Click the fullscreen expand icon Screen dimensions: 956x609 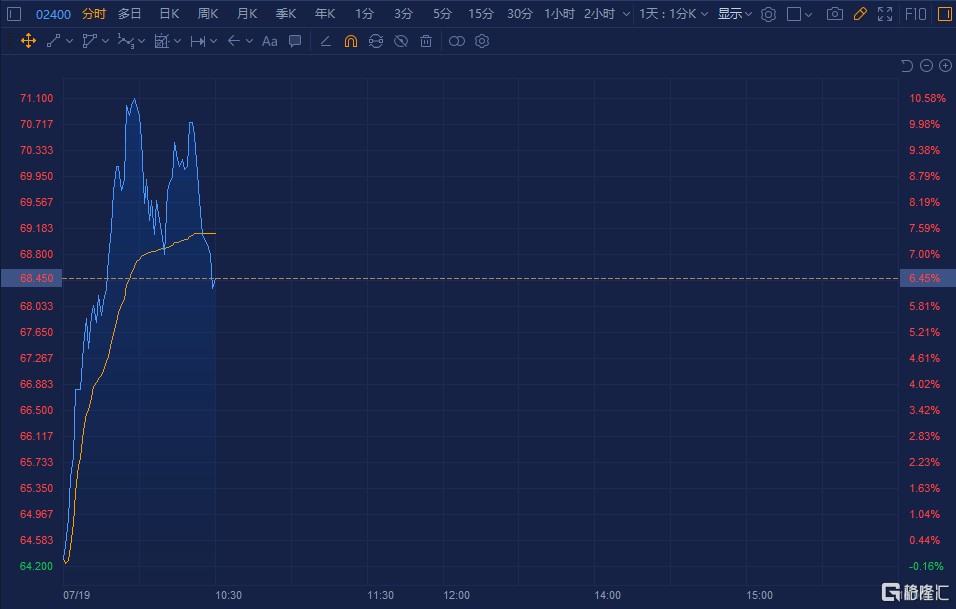[x=884, y=14]
